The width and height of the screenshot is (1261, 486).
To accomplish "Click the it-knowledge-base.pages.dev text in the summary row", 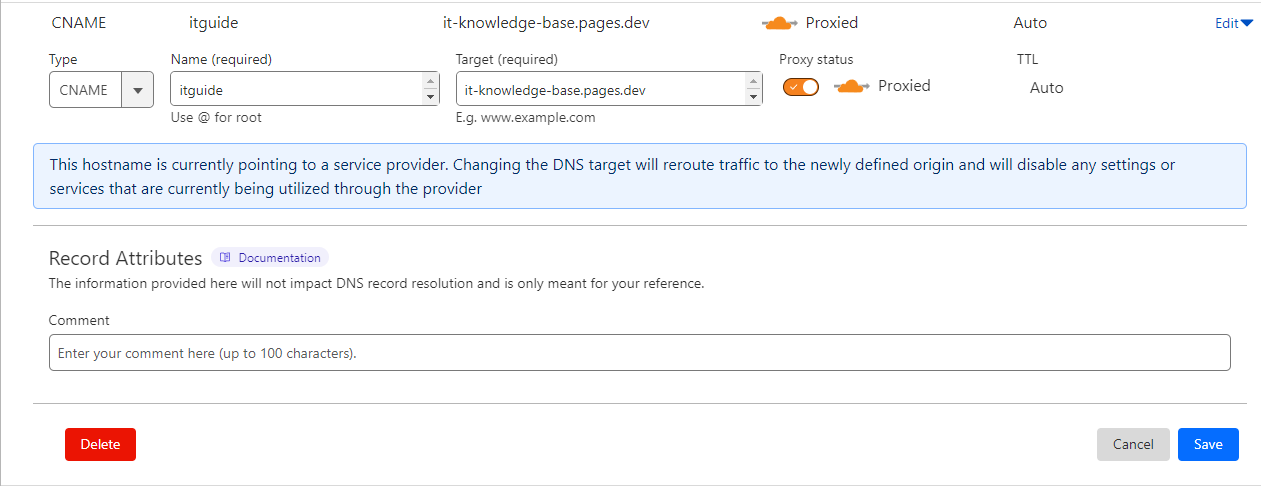I will pyautogui.click(x=546, y=23).
